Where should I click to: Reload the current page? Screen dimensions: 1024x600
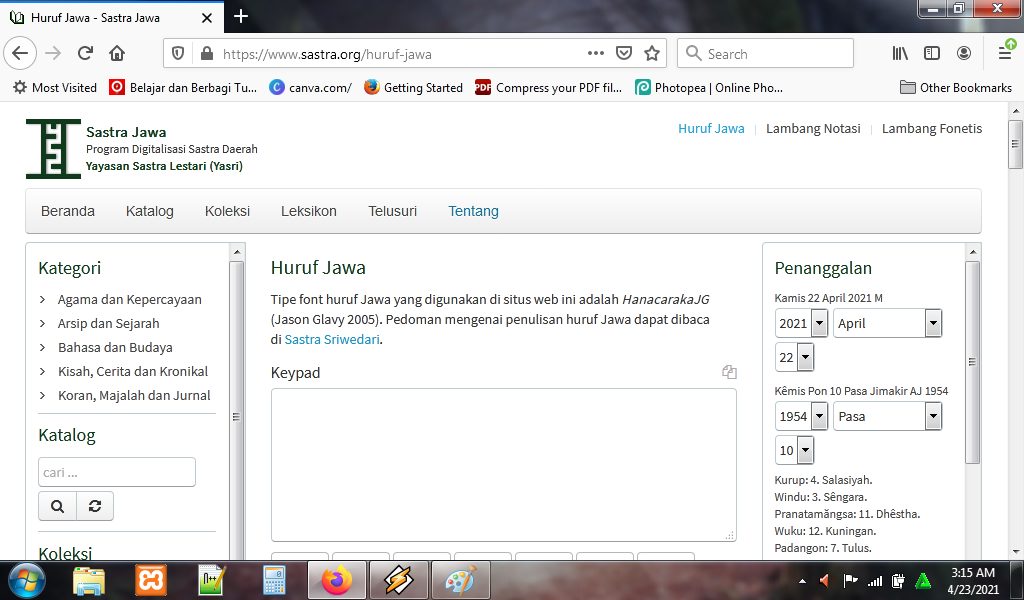click(85, 54)
